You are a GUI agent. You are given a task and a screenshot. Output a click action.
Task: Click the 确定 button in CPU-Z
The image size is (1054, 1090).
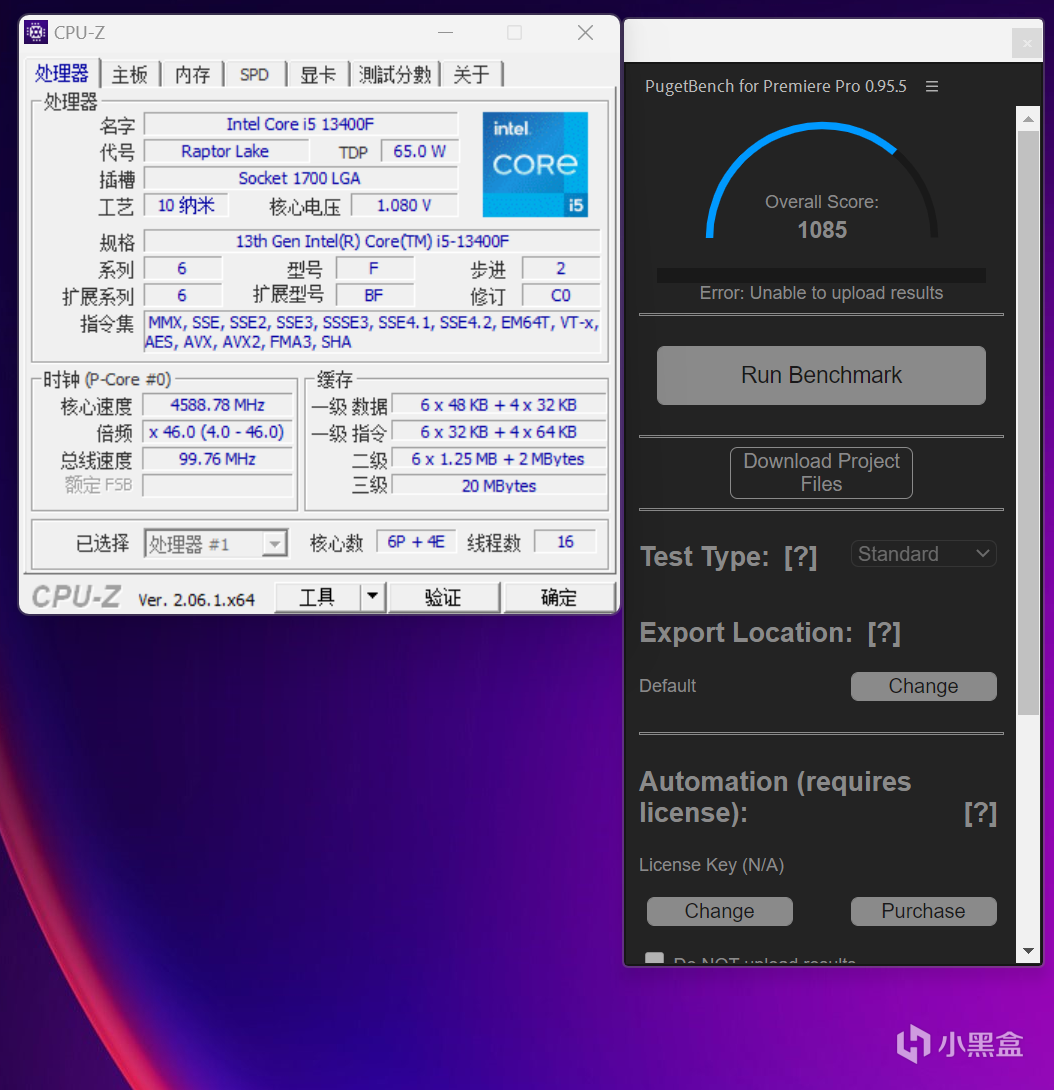click(x=559, y=597)
